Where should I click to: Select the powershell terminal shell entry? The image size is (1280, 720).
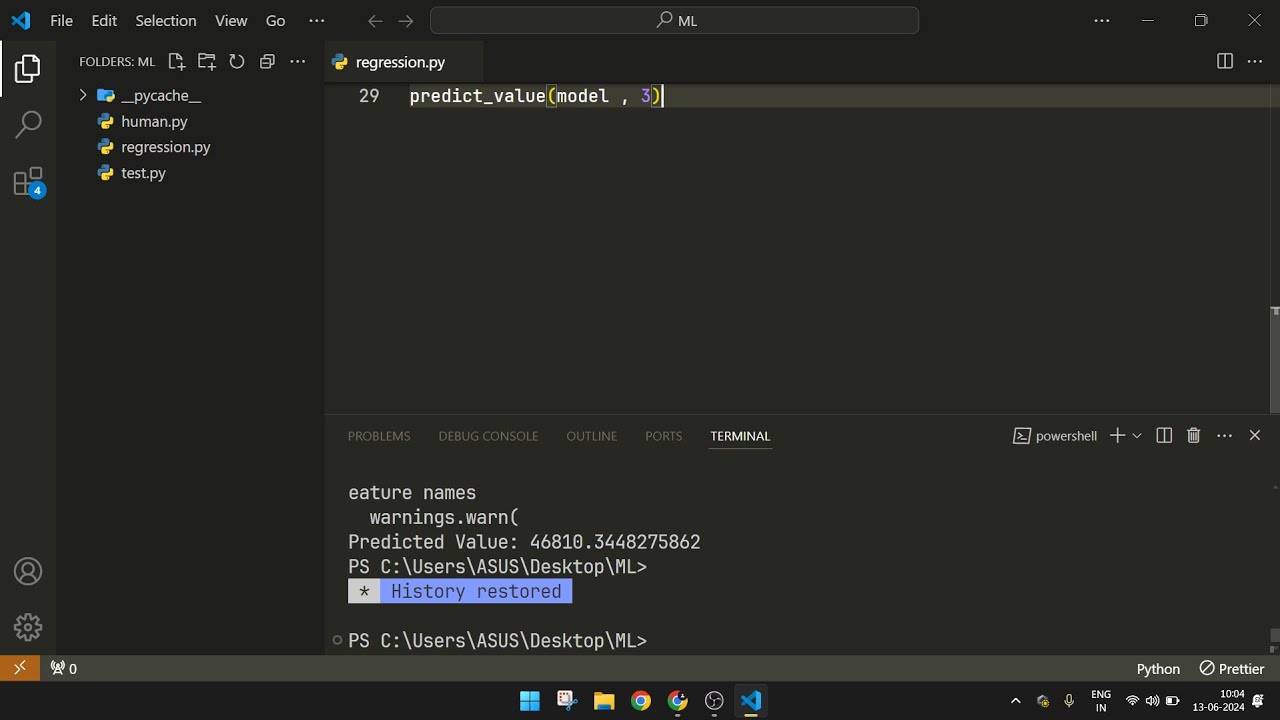click(1055, 436)
